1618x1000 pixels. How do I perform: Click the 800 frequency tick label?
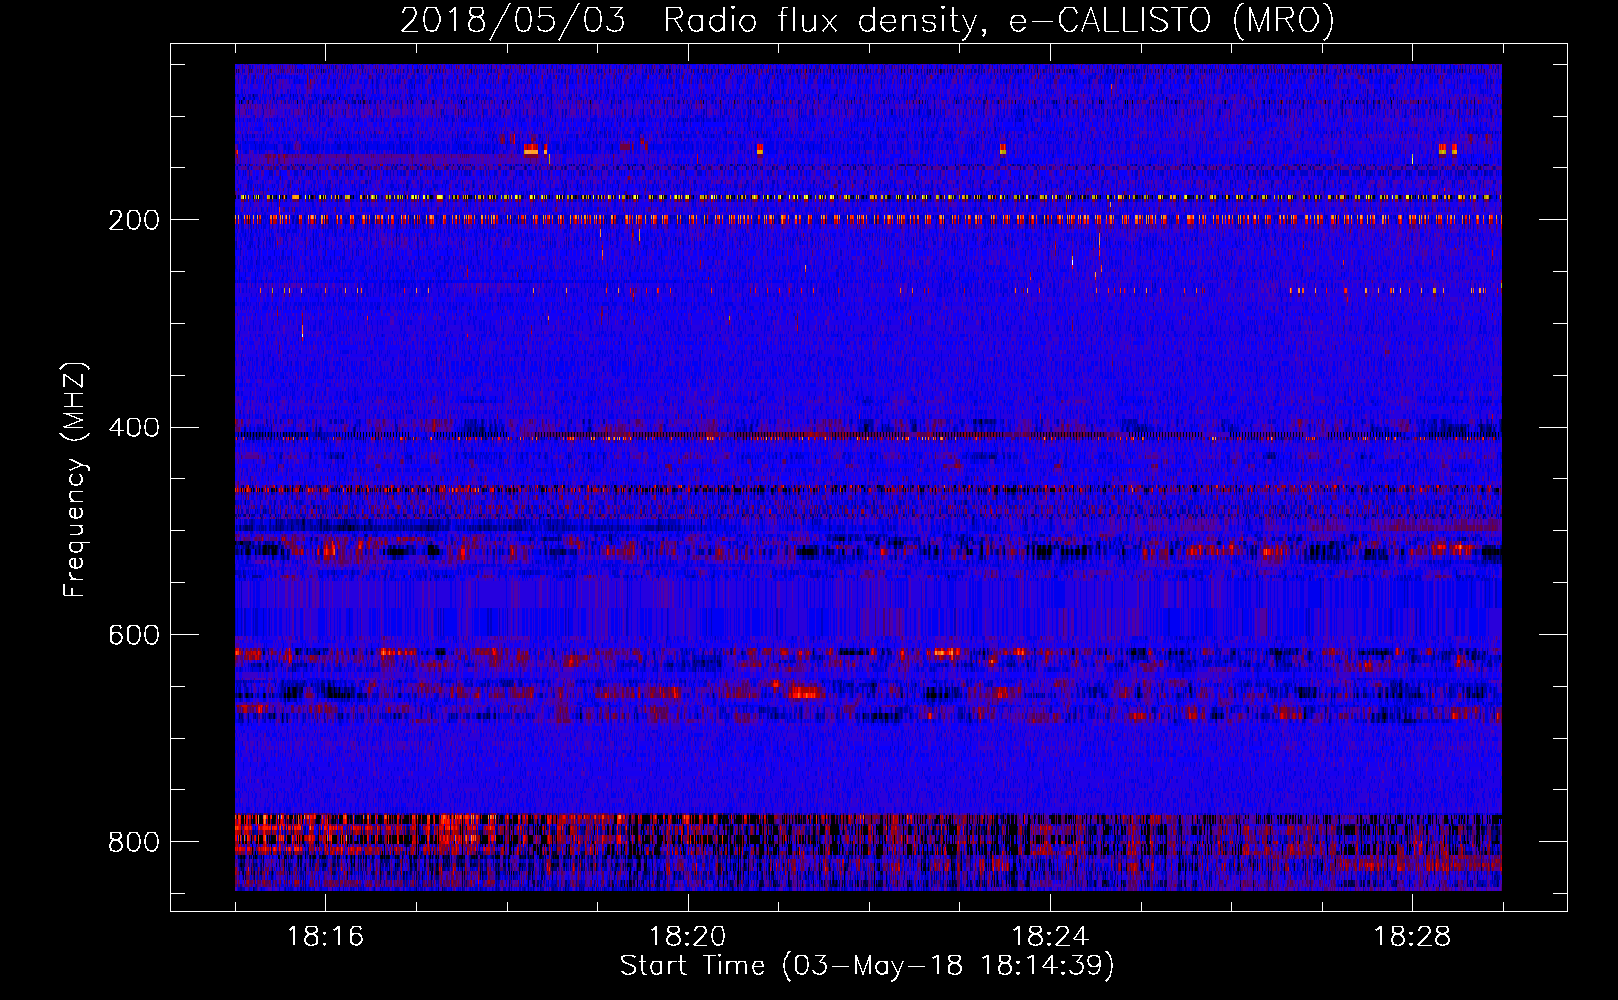134,842
